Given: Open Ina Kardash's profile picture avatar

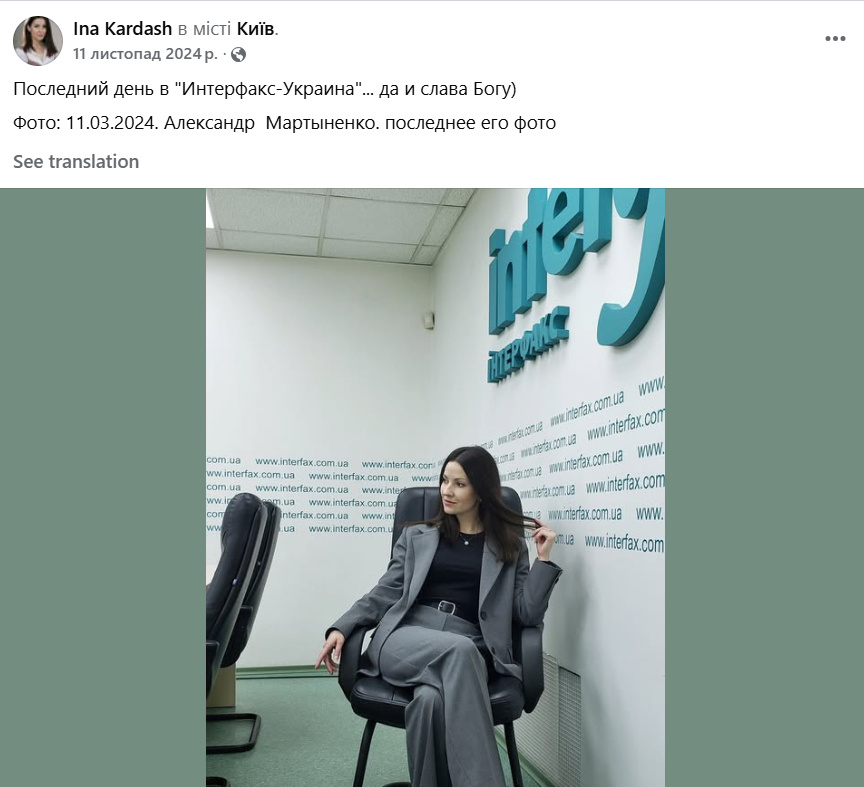Looking at the screenshot, I should point(37,41).
